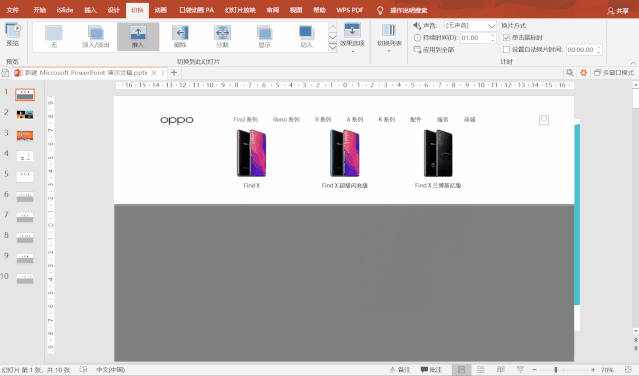Select the Push (推入) transition effect
Screen dimensions: 639x376
pos(138,37)
